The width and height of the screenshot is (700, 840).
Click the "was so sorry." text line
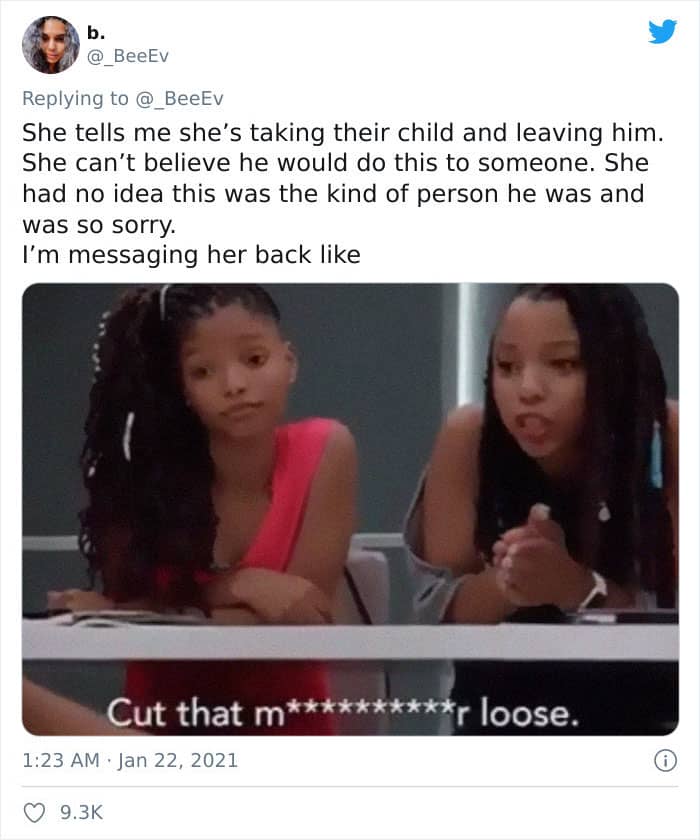click(x=99, y=225)
